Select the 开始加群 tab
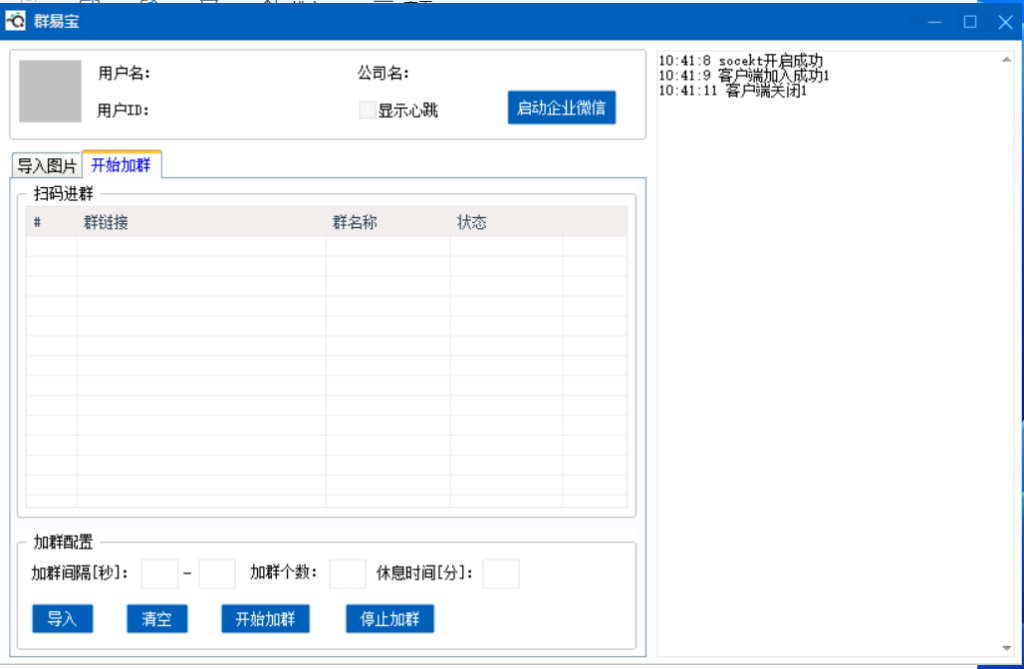The image size is (1024, 669). coord(121,165)
